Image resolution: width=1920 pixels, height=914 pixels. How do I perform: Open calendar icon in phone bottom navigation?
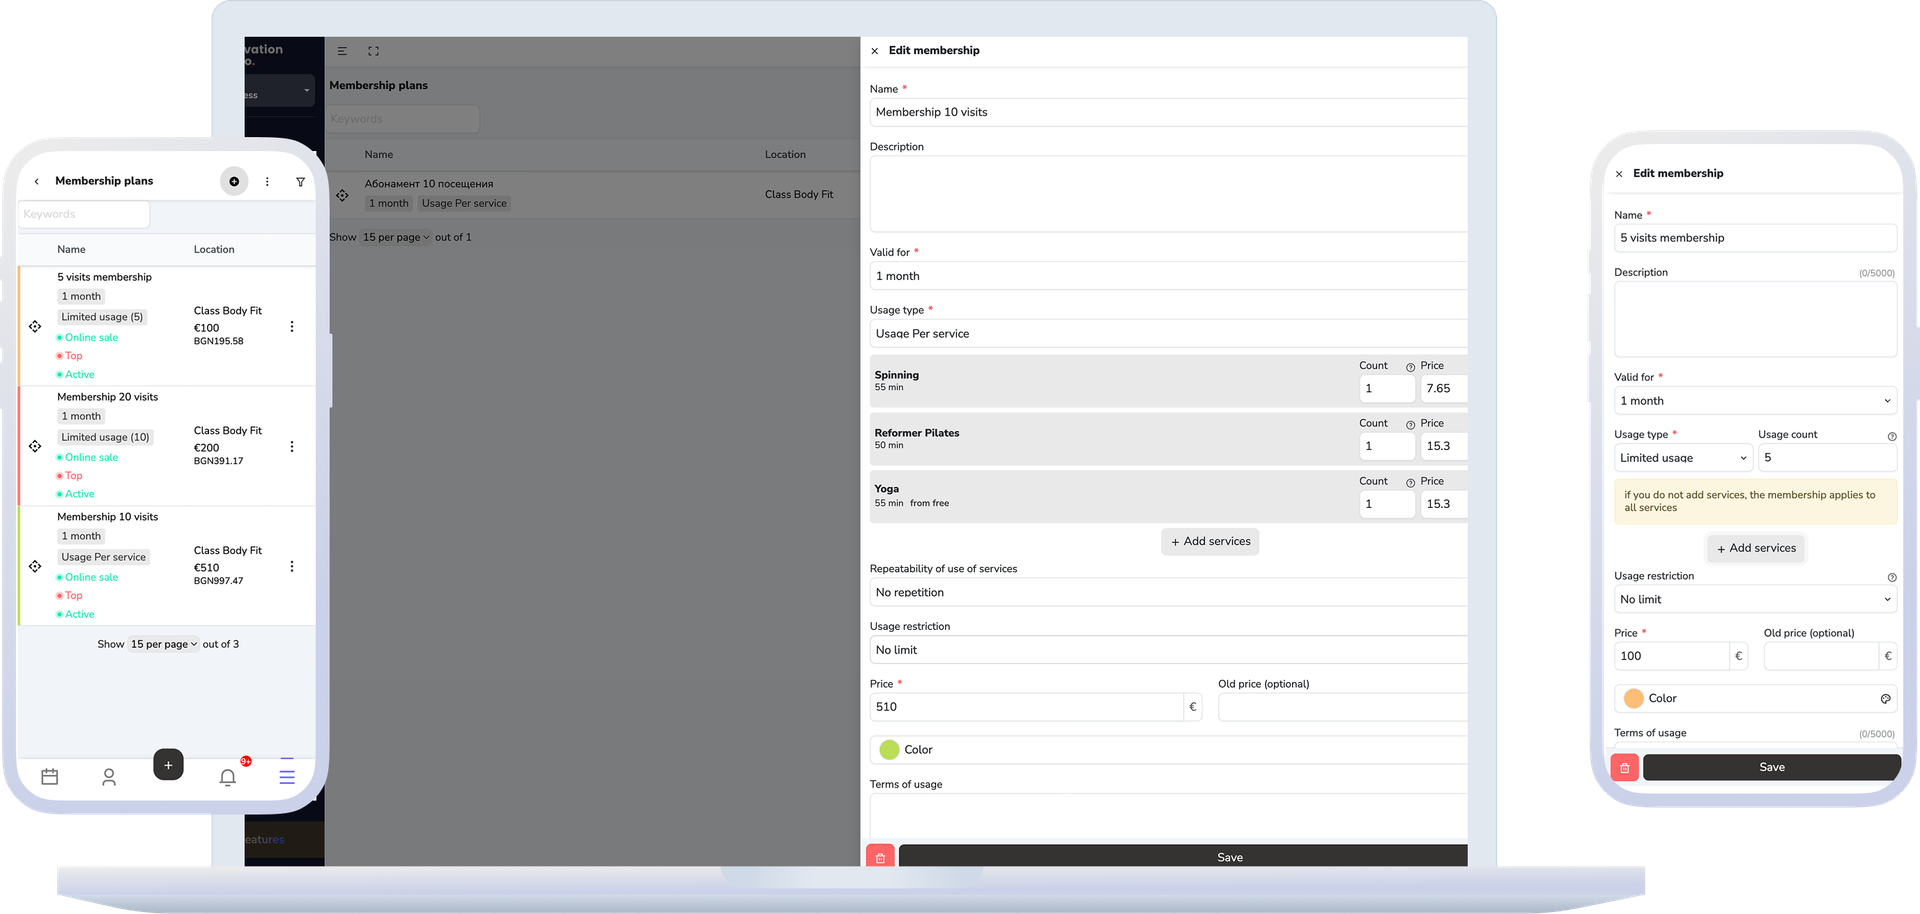pyautogui.click(x=50, y=776)
